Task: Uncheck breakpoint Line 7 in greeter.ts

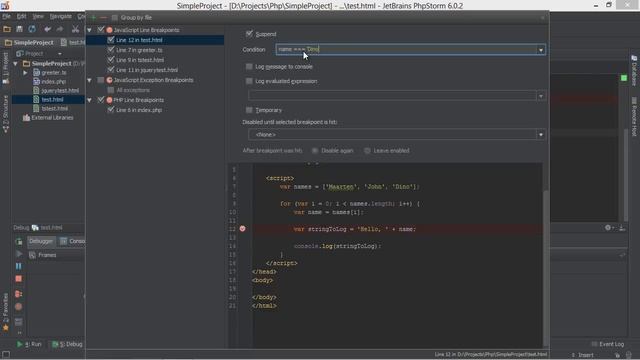Action: (x=111, y=50)
